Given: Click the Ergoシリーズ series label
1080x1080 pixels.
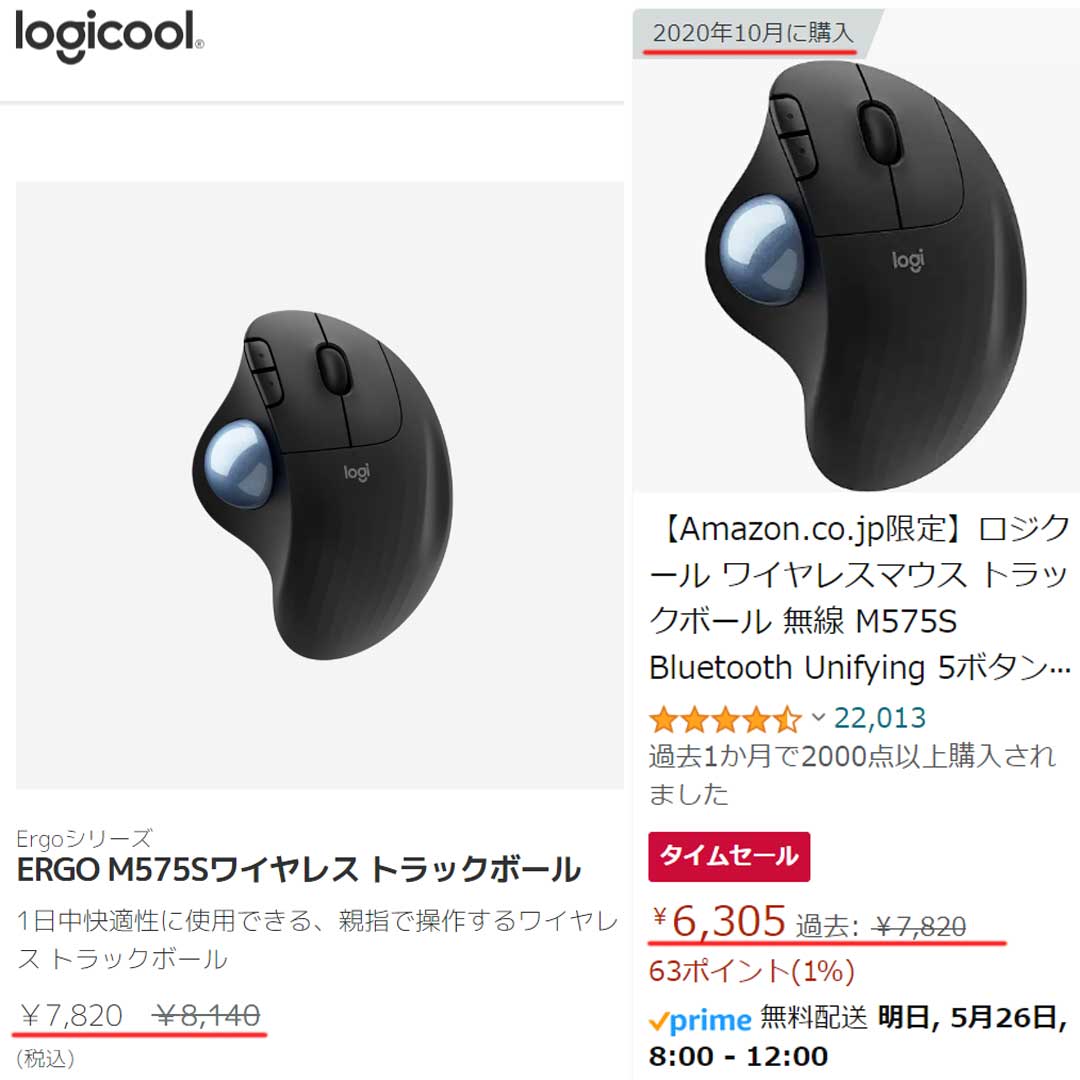Looking at the screenshot, I should pyautogui.click(x=84, y=838).
